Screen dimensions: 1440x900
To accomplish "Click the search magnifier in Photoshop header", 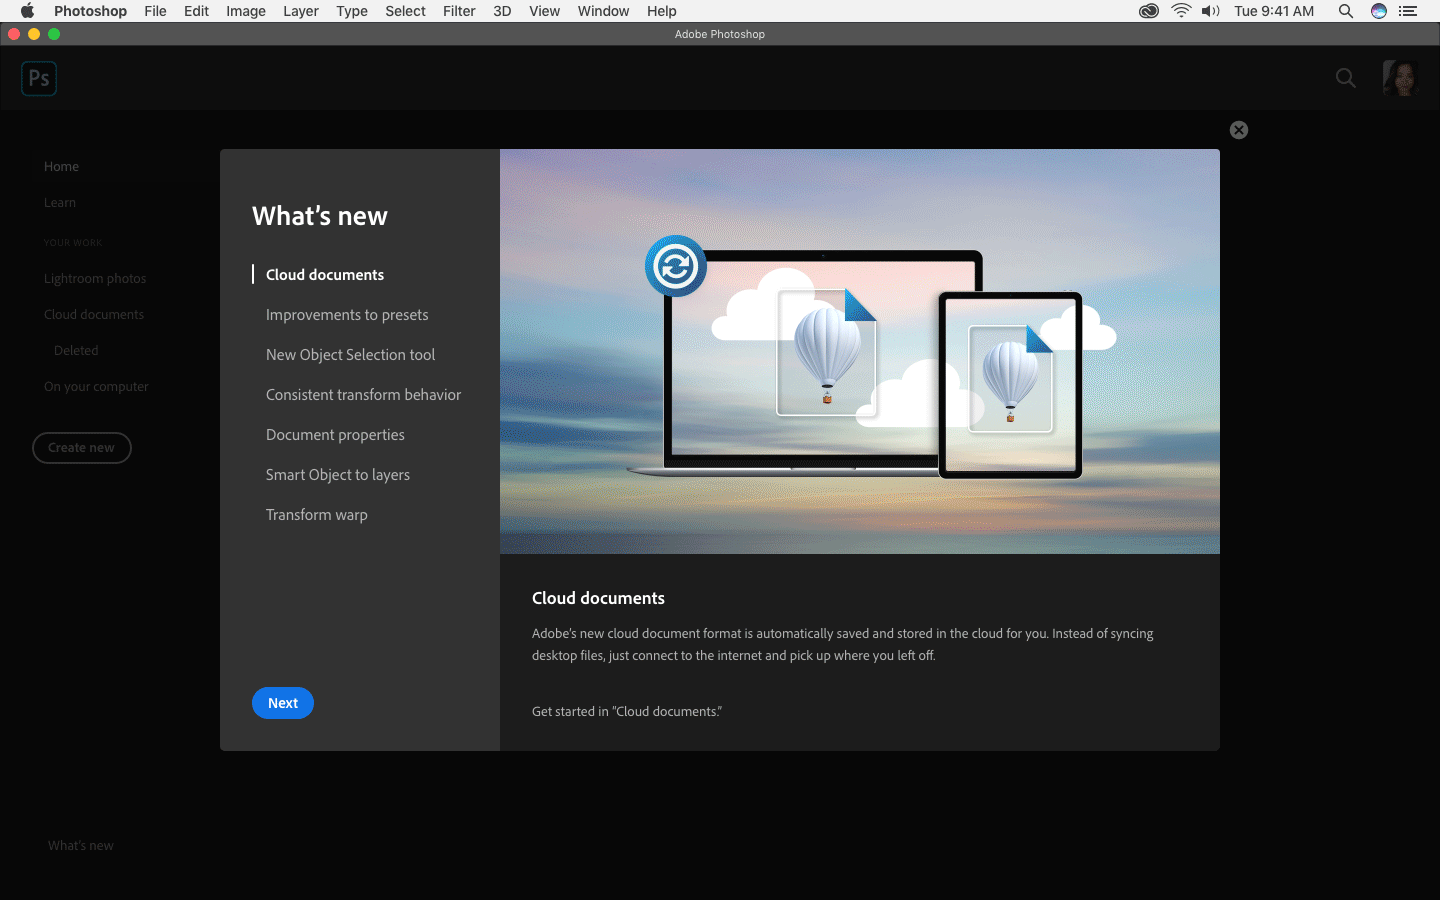I will pos(1346,78).
